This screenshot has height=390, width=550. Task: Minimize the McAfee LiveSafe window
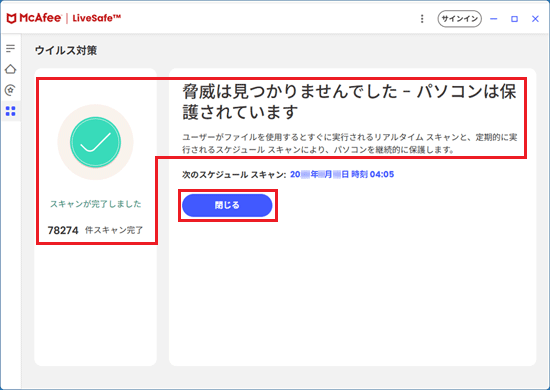494,19
